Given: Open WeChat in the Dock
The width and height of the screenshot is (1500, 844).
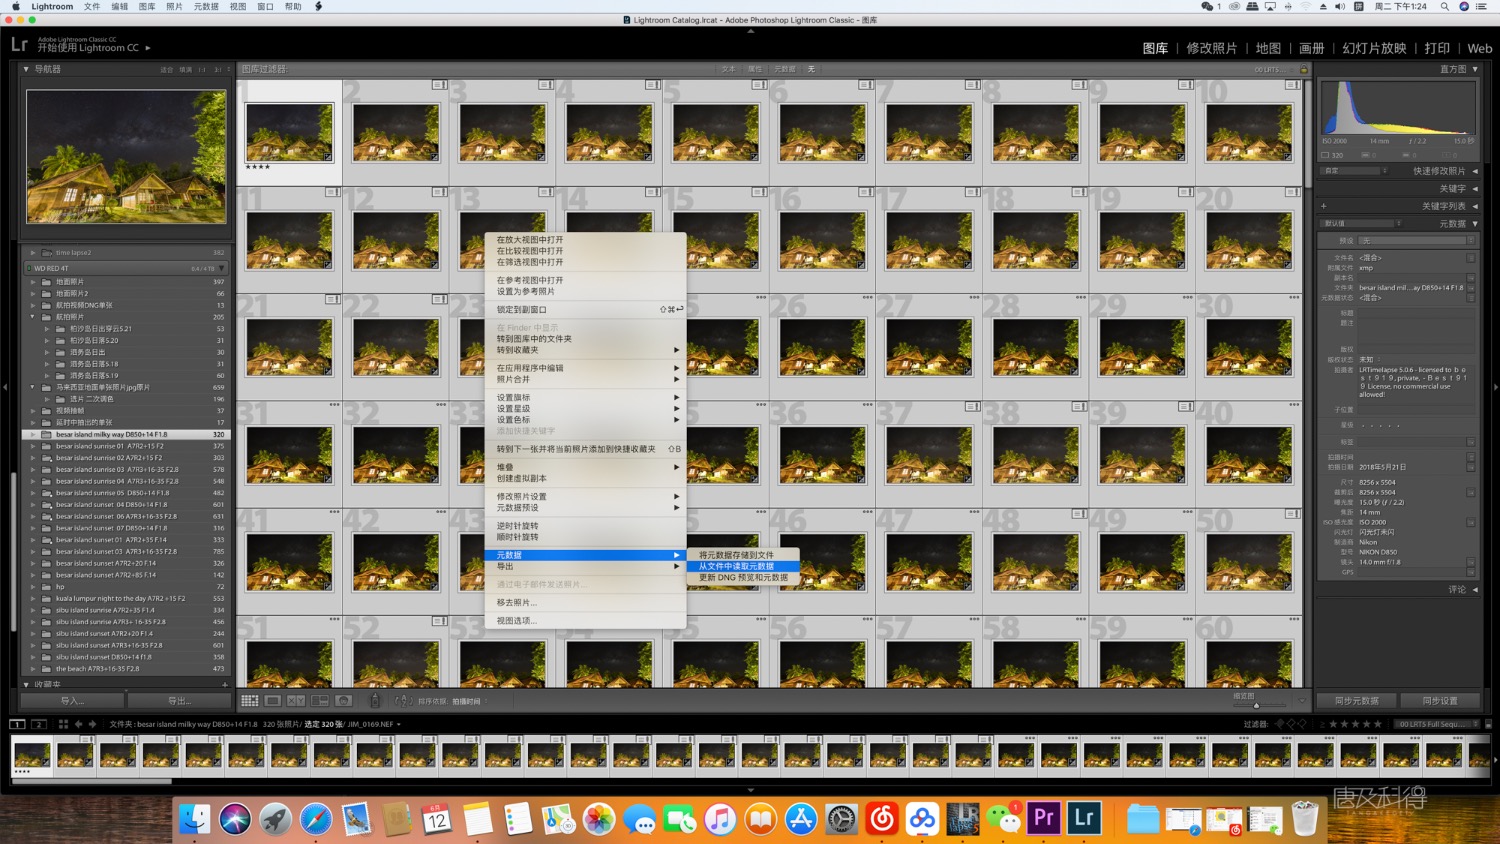Looking at the screenshot, I should [1003, 818].
